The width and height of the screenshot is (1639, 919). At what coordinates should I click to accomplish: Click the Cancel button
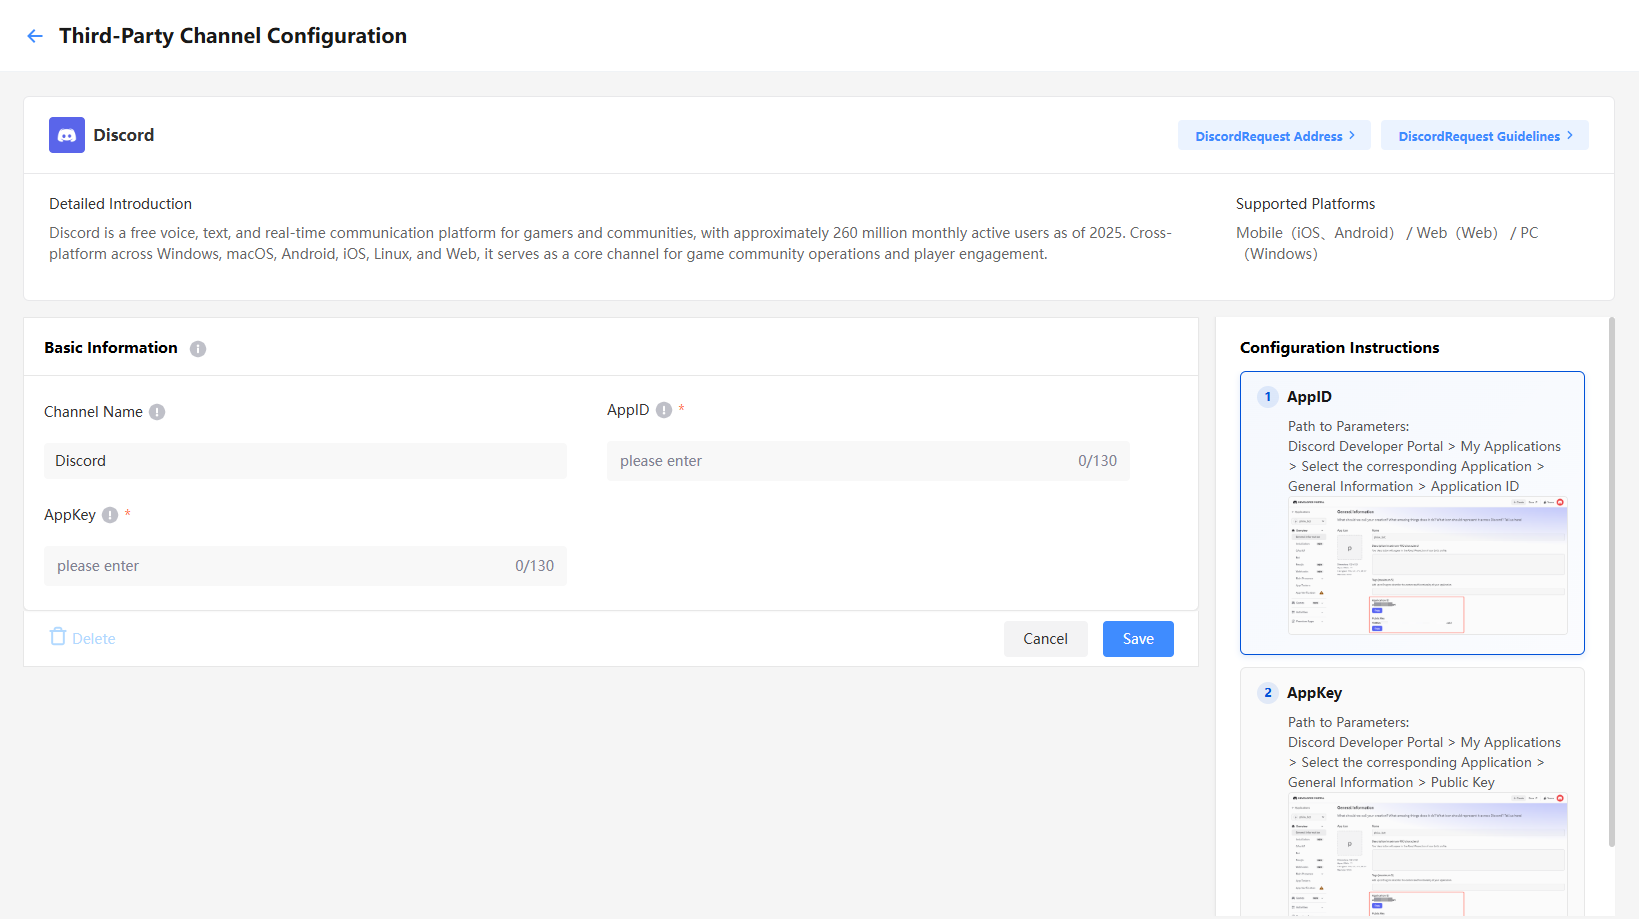(x=1046, y=639)
